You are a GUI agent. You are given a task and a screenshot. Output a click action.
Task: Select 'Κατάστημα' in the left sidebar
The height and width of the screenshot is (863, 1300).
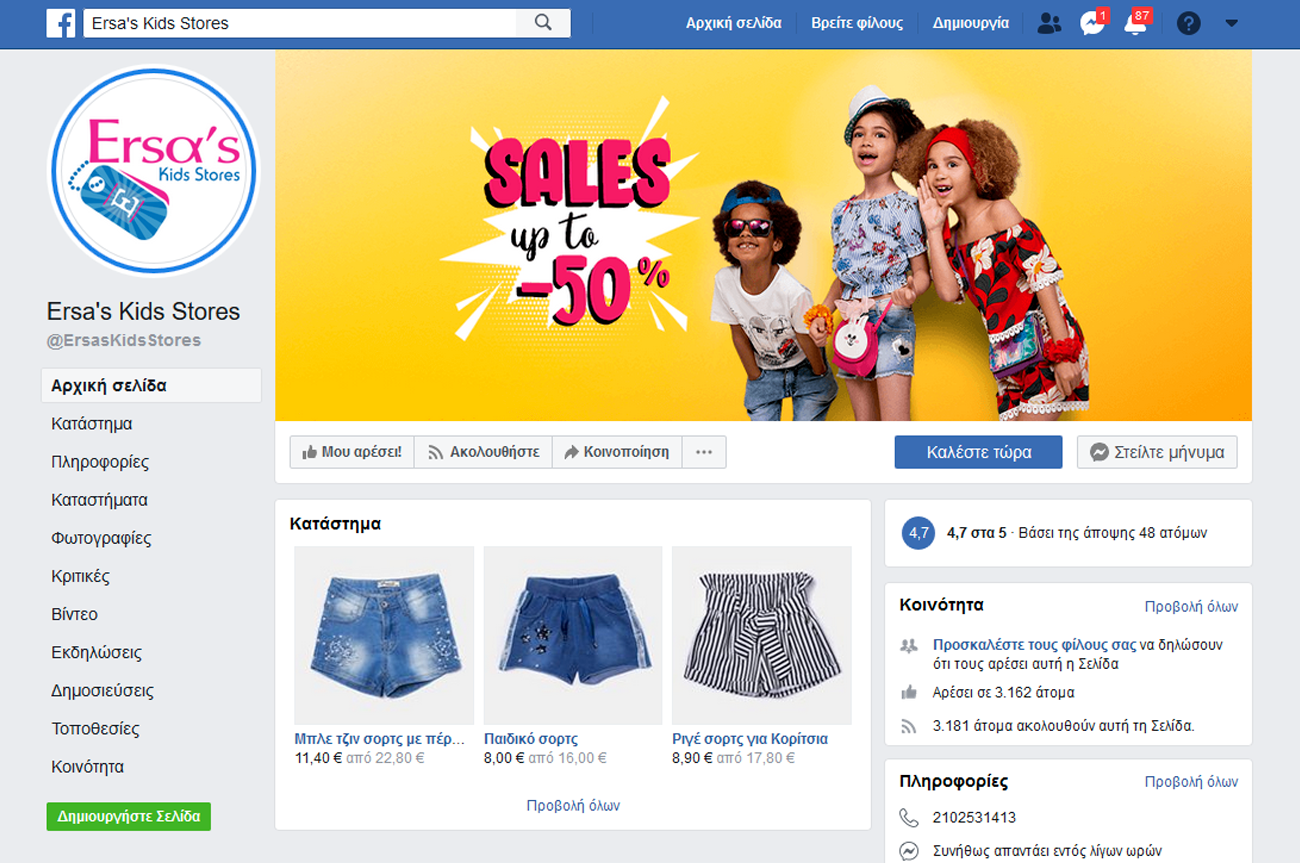[92, 424]
